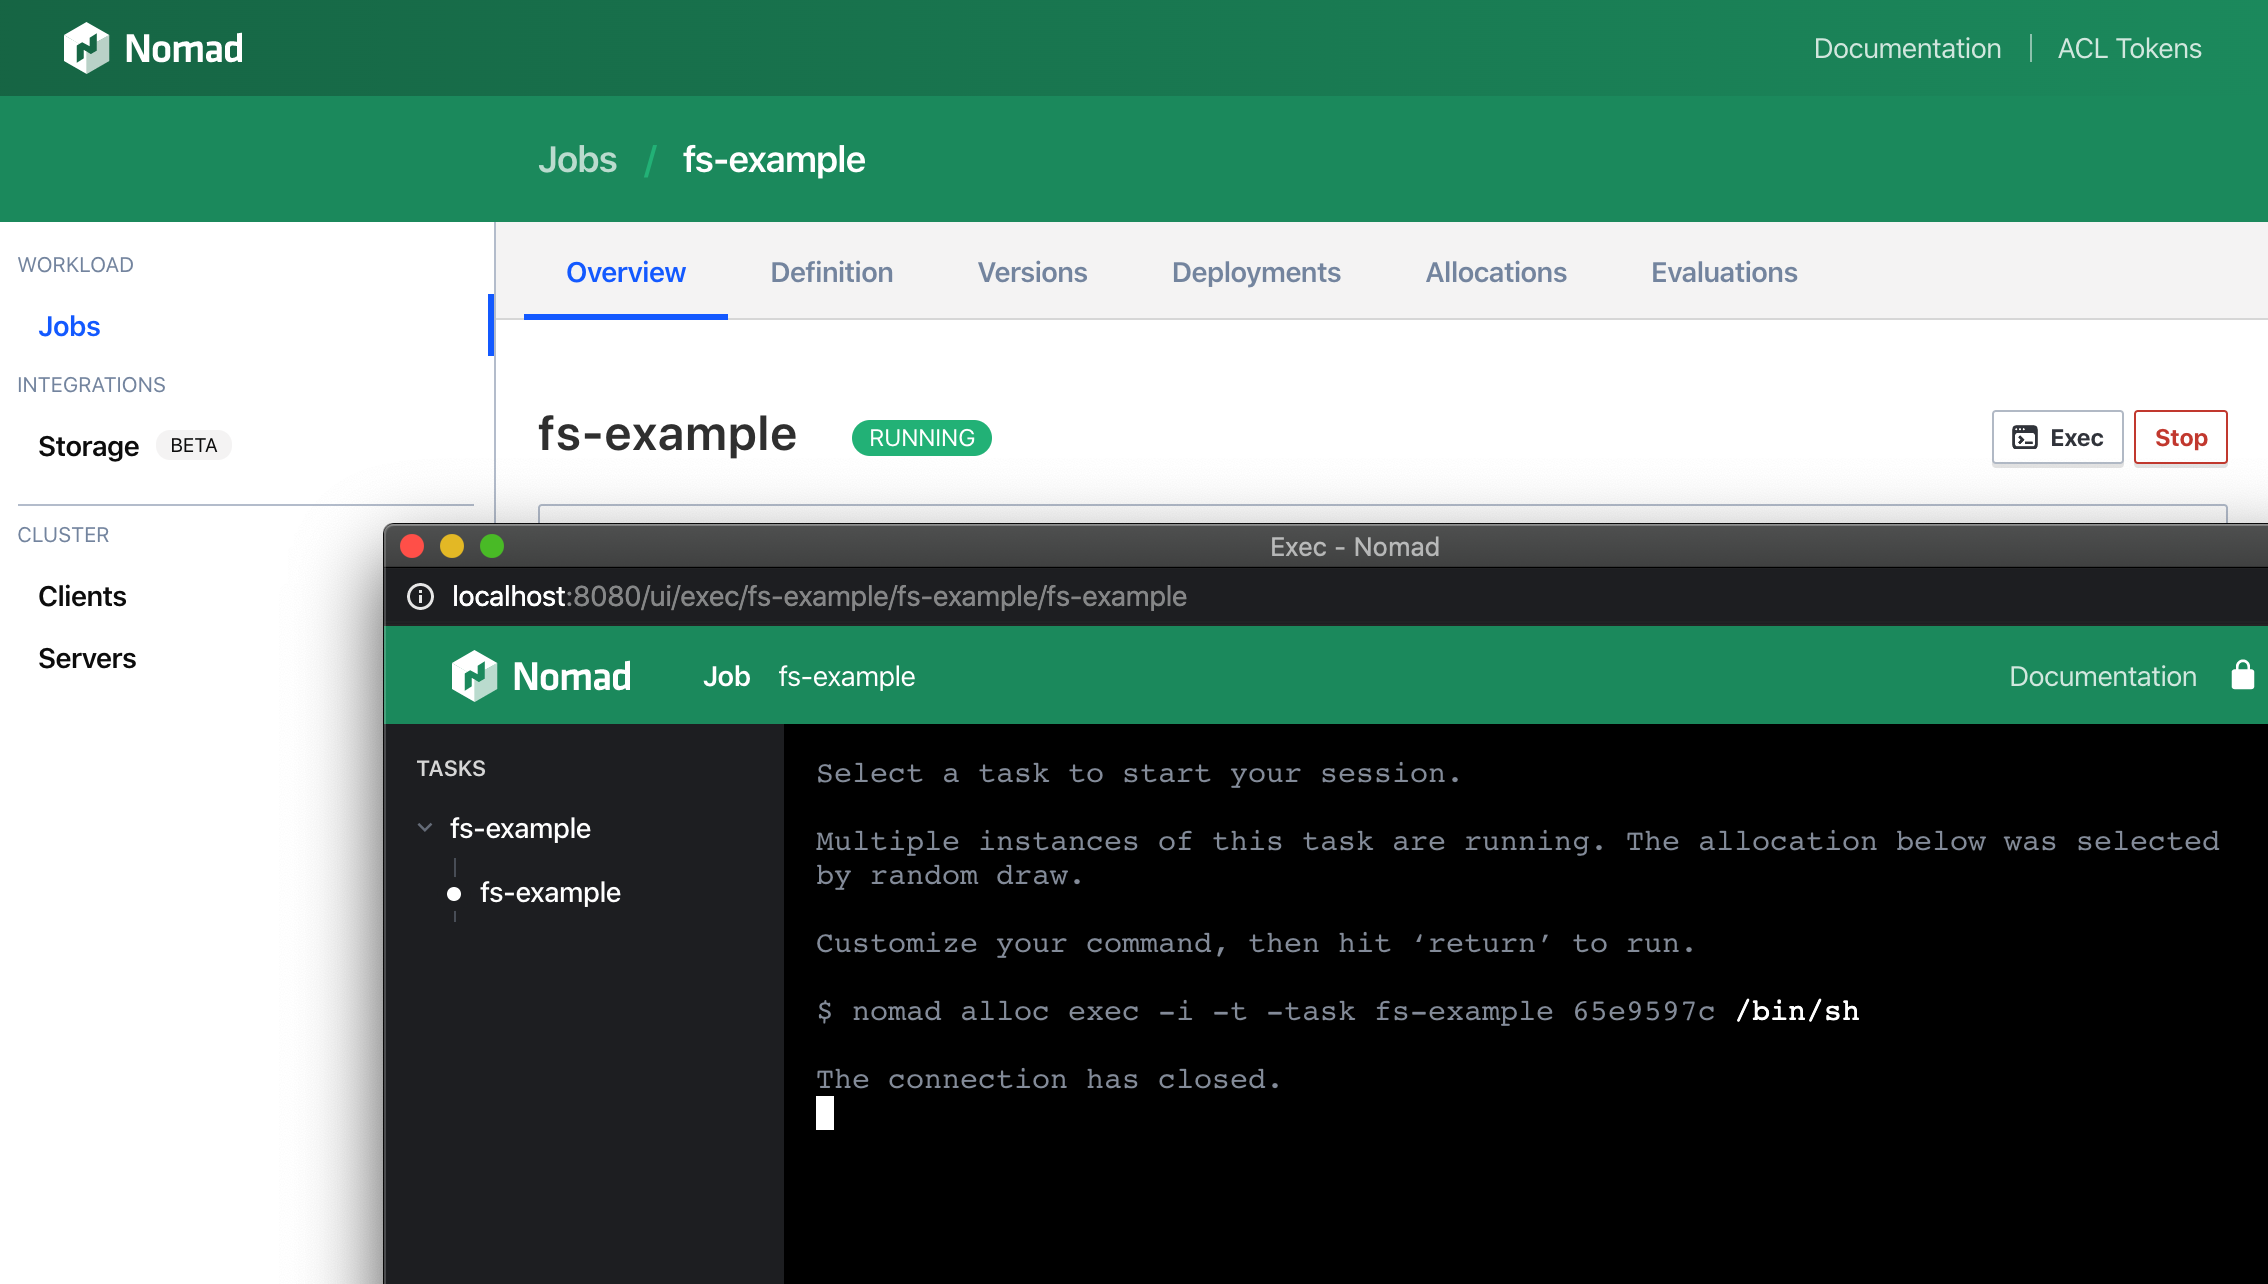The width and height of the screenshot is (2268, 1284).
Task: Click the Nomad logo in Exec window
Action: click(541, 676)
